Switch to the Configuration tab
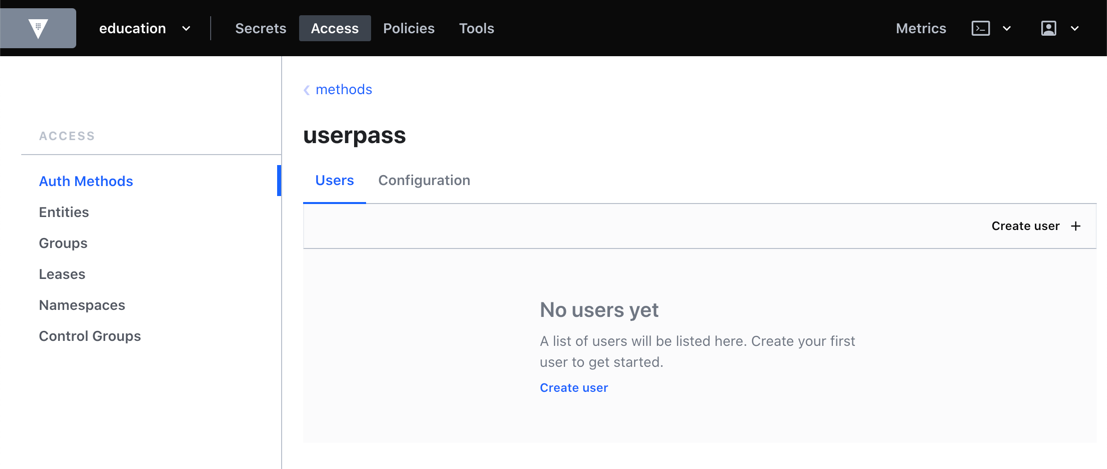The image size is (1107, 469). point(424,180)
